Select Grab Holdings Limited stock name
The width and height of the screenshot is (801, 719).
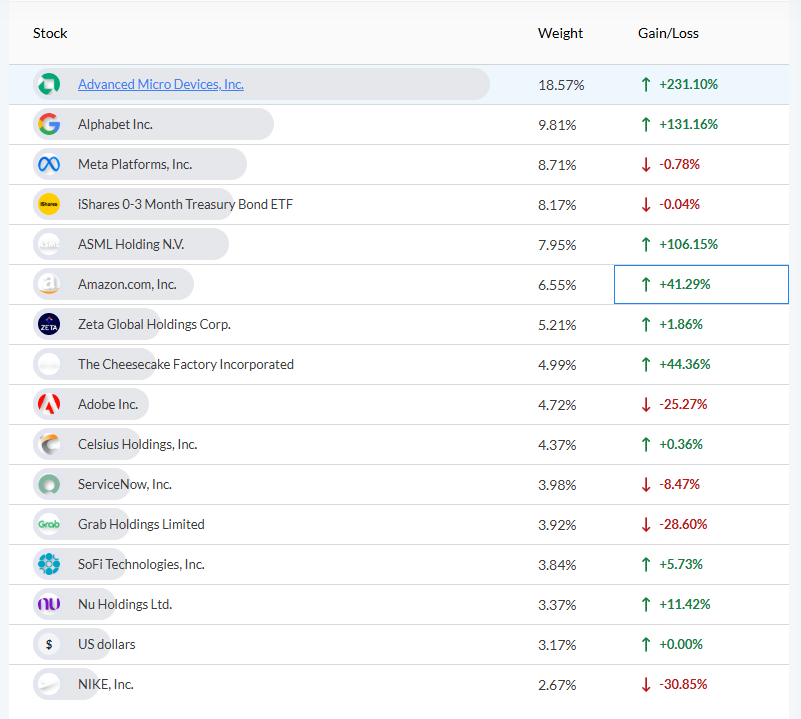[x=141, y=524]
